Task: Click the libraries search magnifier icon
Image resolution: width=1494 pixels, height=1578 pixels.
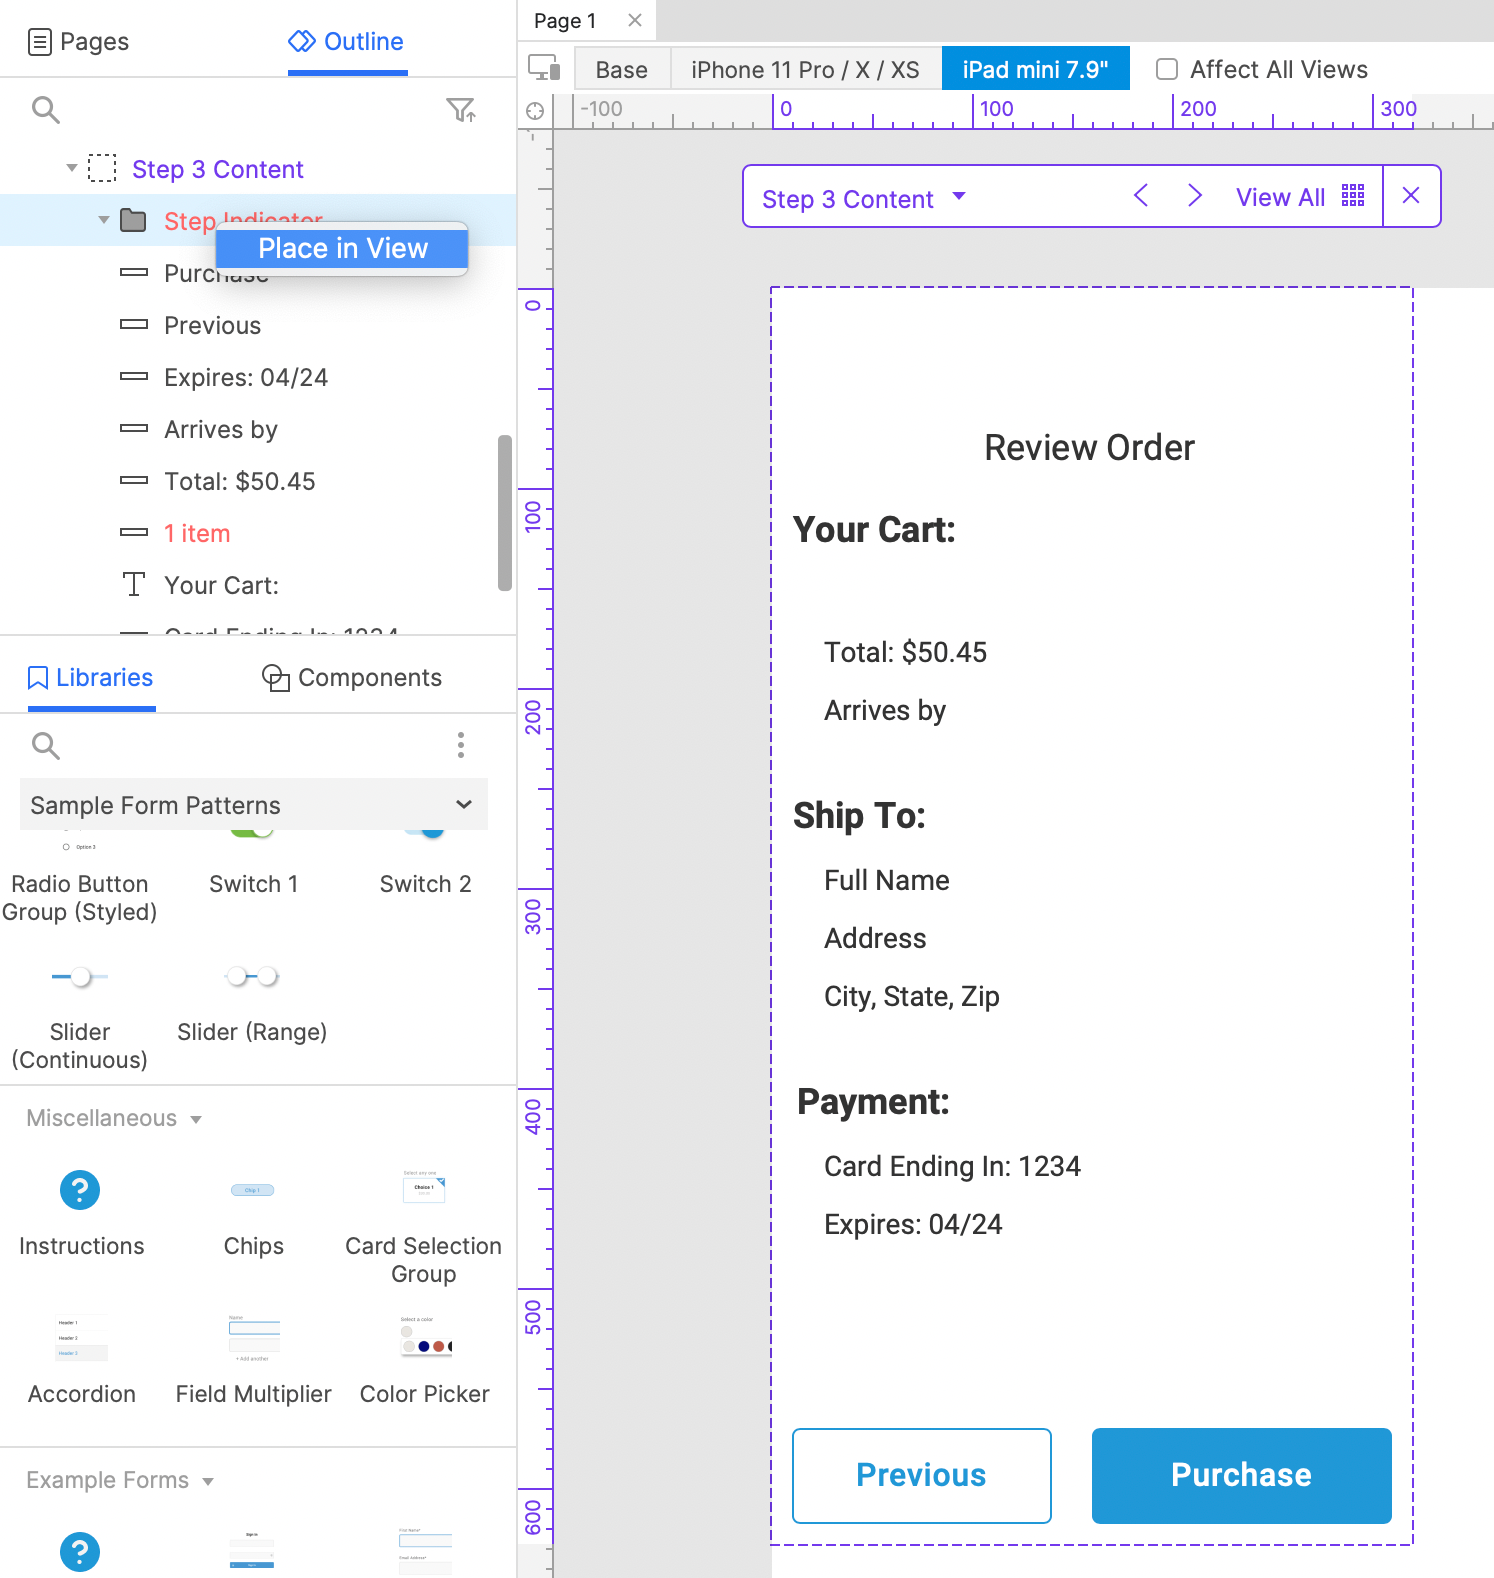Action: (x=46, y=745)
